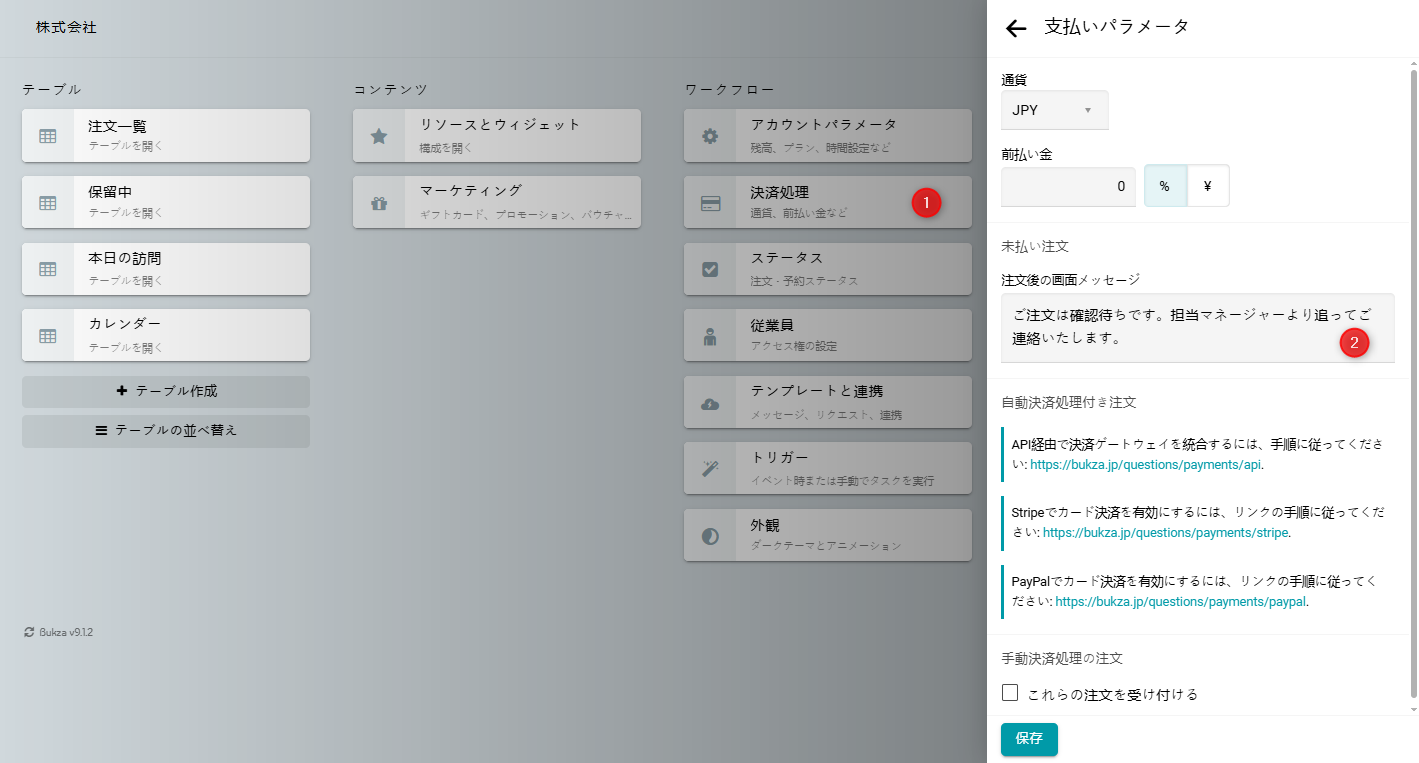Open the bukza.jp payments/paypal link
Image resolution: width=1419 pixels, height=763 pixels.
pyautogui.click(x=1180, y=602)
